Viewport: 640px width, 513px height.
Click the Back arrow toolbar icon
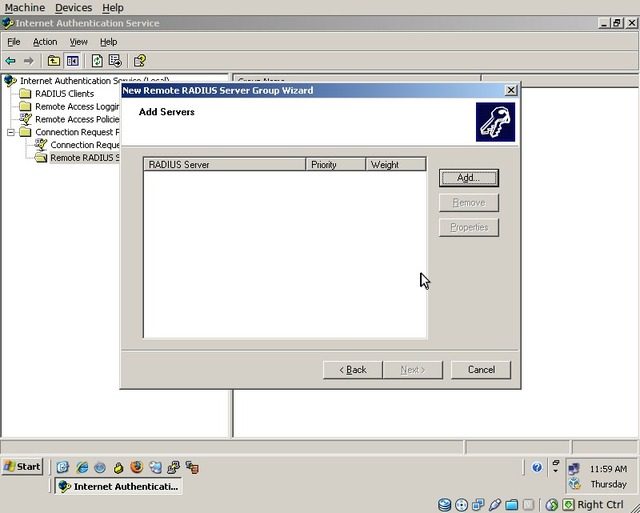[11, 61]
